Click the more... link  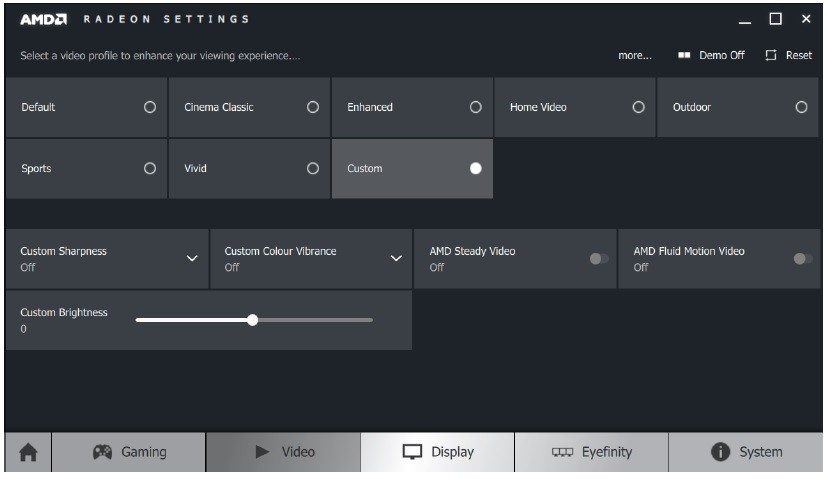point(634,55)
